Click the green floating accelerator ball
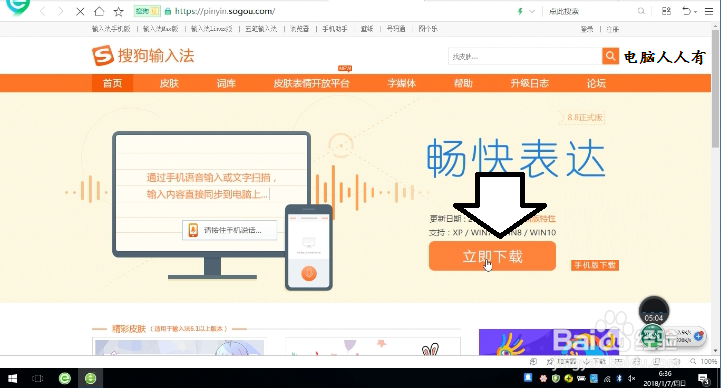This screenshot has height=388, width=721. [x=652, y=337]
